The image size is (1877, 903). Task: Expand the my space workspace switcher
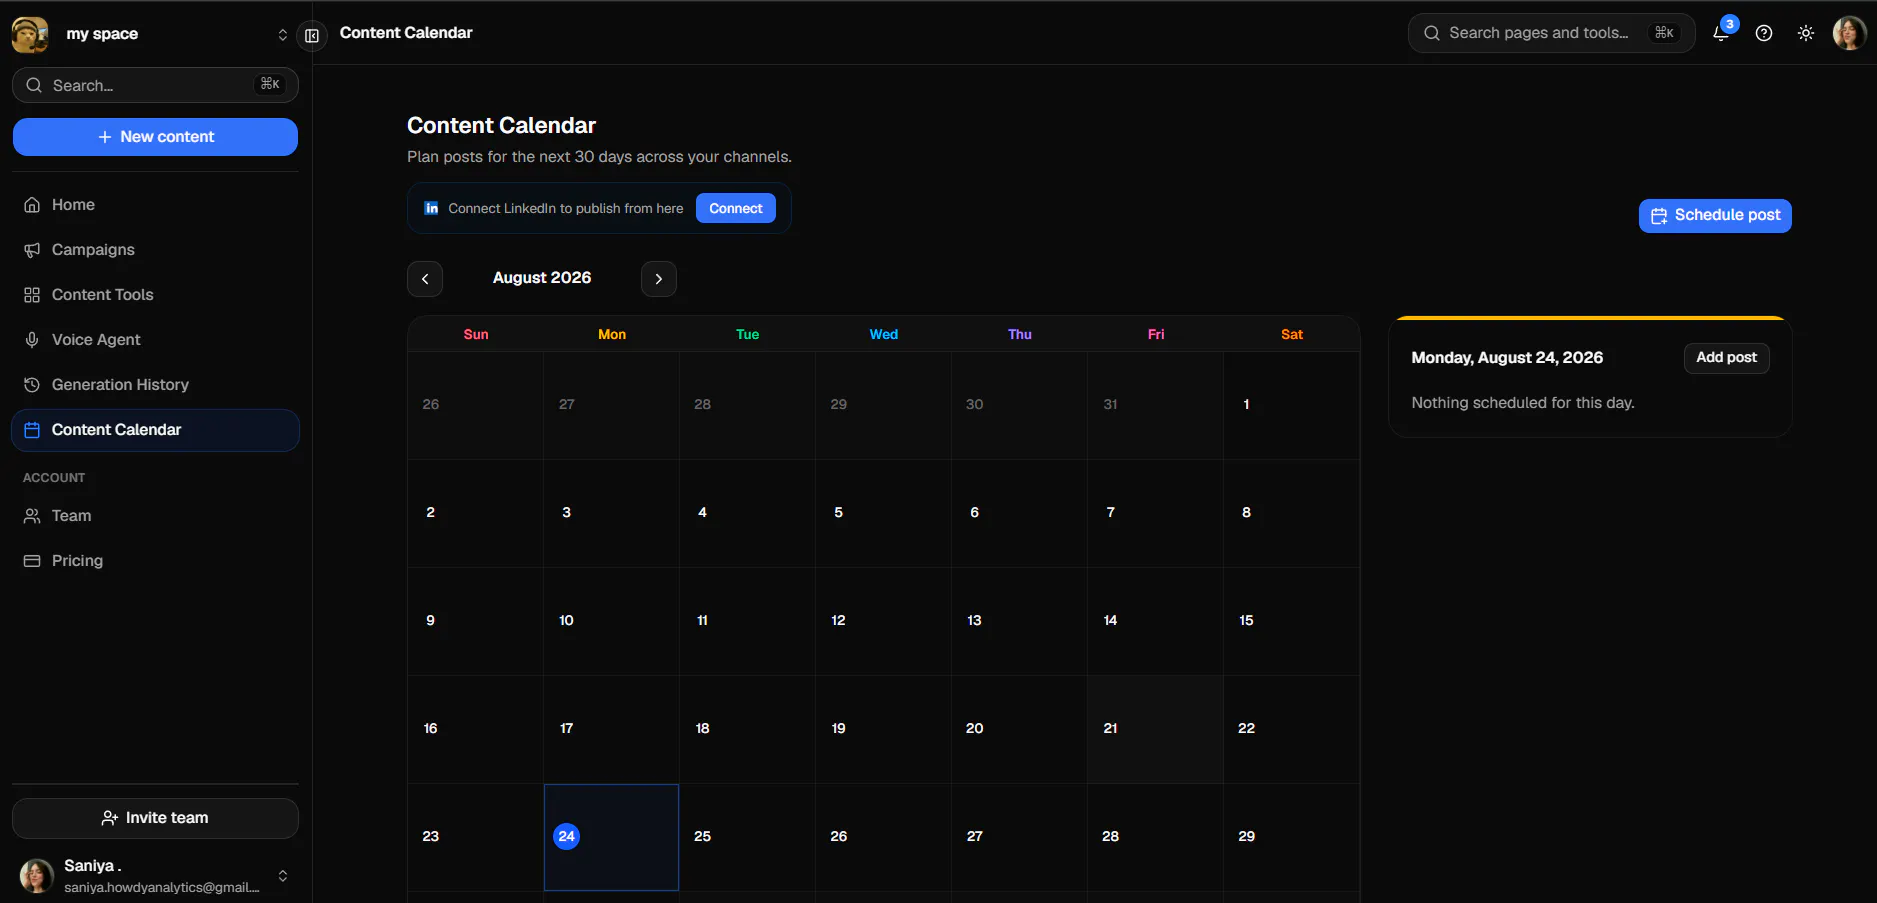283,34
